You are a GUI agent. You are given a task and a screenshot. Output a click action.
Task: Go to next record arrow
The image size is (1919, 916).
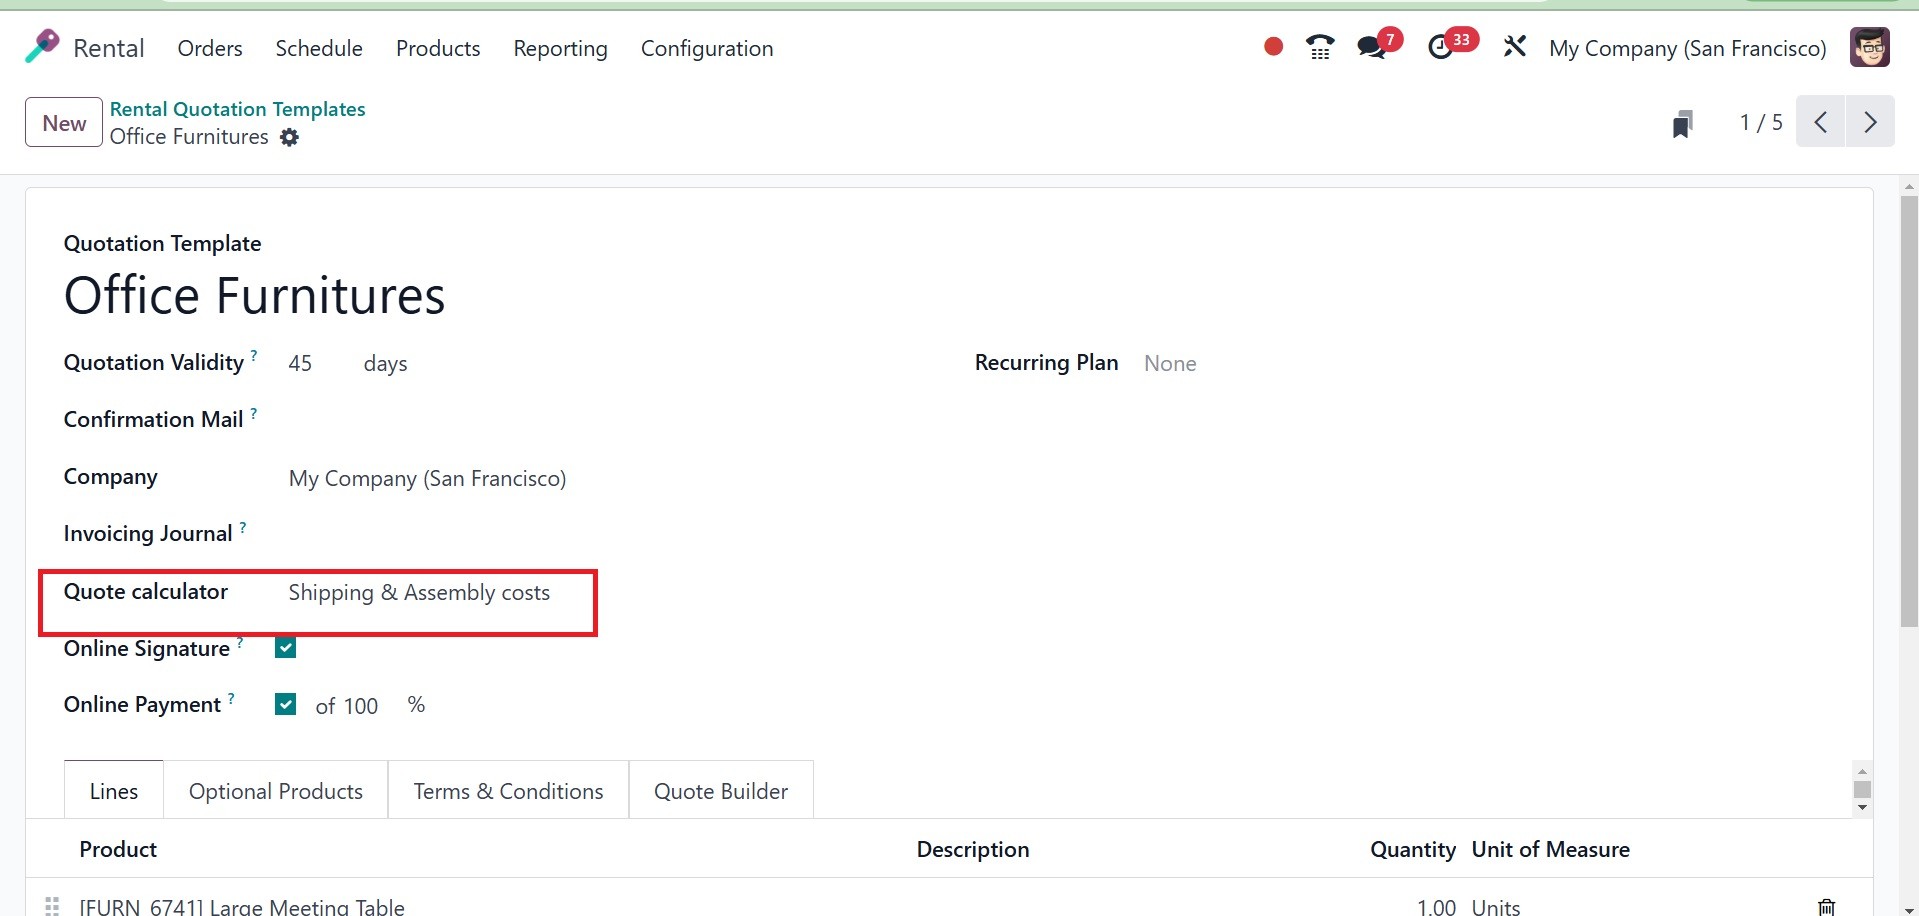click(1870, 122)
